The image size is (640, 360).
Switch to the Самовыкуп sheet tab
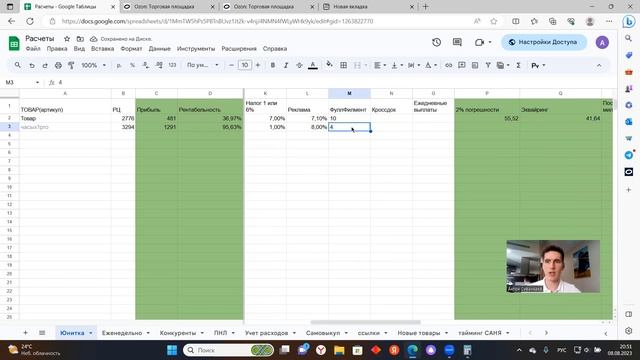tap(323, 333)
